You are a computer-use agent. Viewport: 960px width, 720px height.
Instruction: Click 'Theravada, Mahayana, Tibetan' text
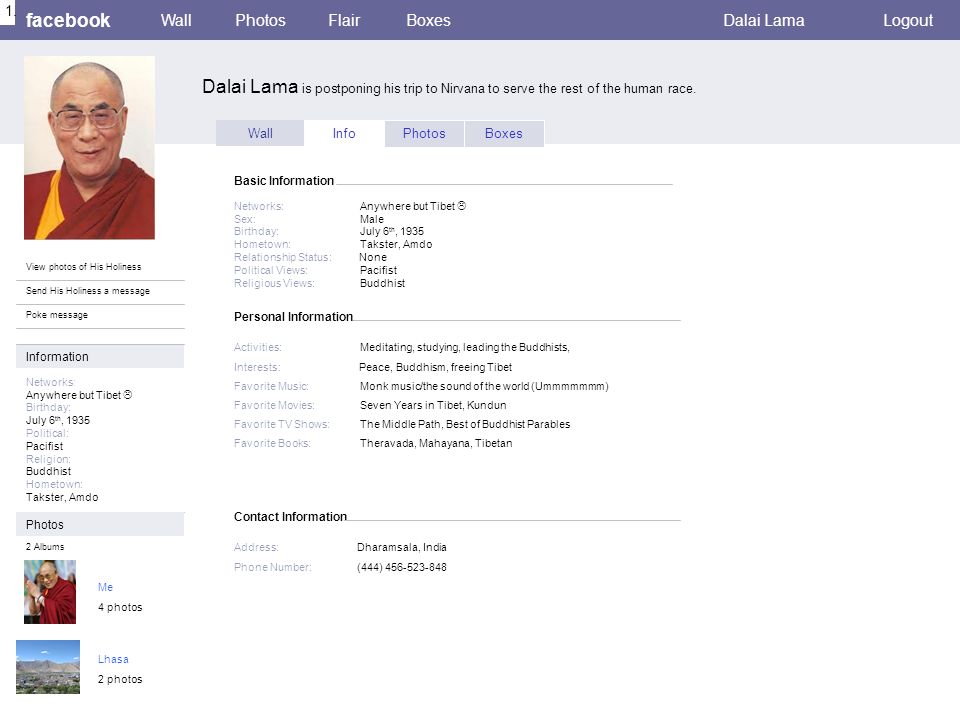click(436, 443)
